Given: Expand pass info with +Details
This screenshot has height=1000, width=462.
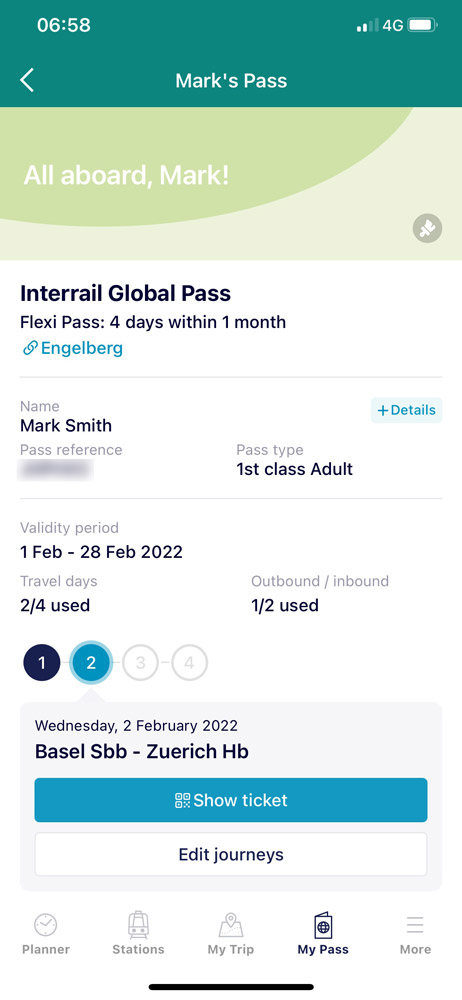Looking at the screenshot, I should coord(406,410).
